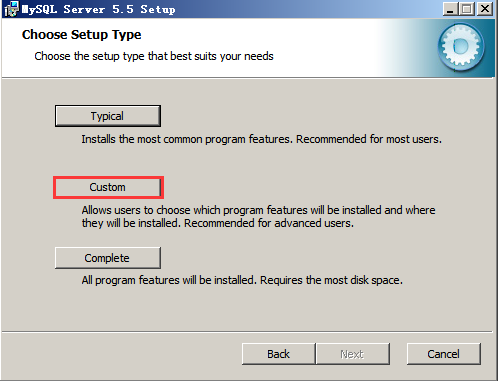498x381 pixels.
Task: Click the 'Choose Setup Type' heading
Action: pyautogui.click(x=82, y=35)
